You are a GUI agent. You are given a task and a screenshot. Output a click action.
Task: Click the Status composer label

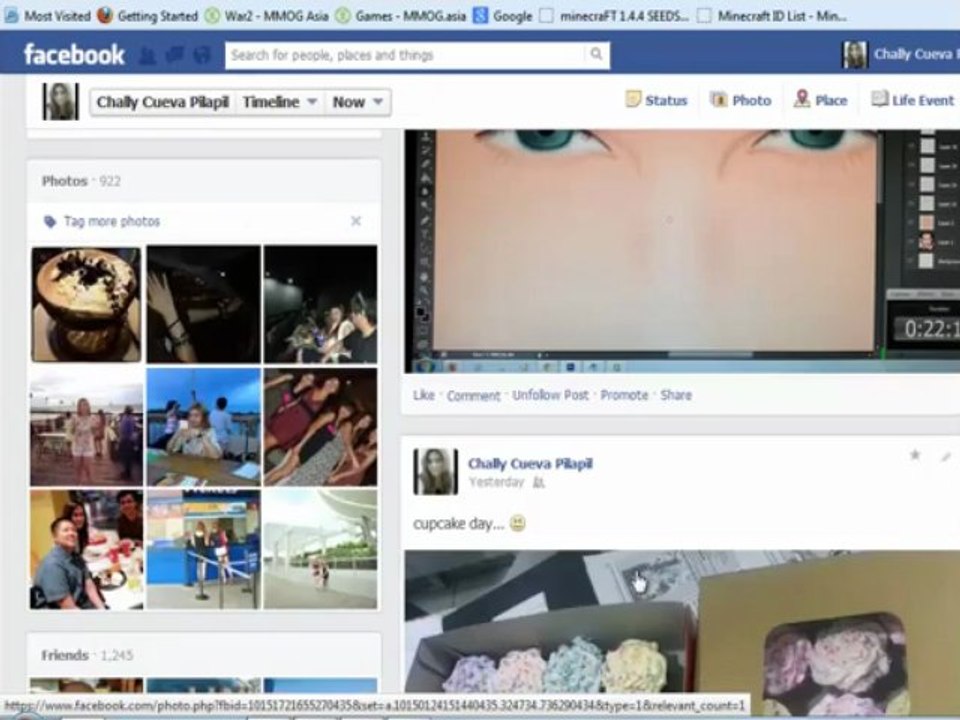tap(666, 100)
